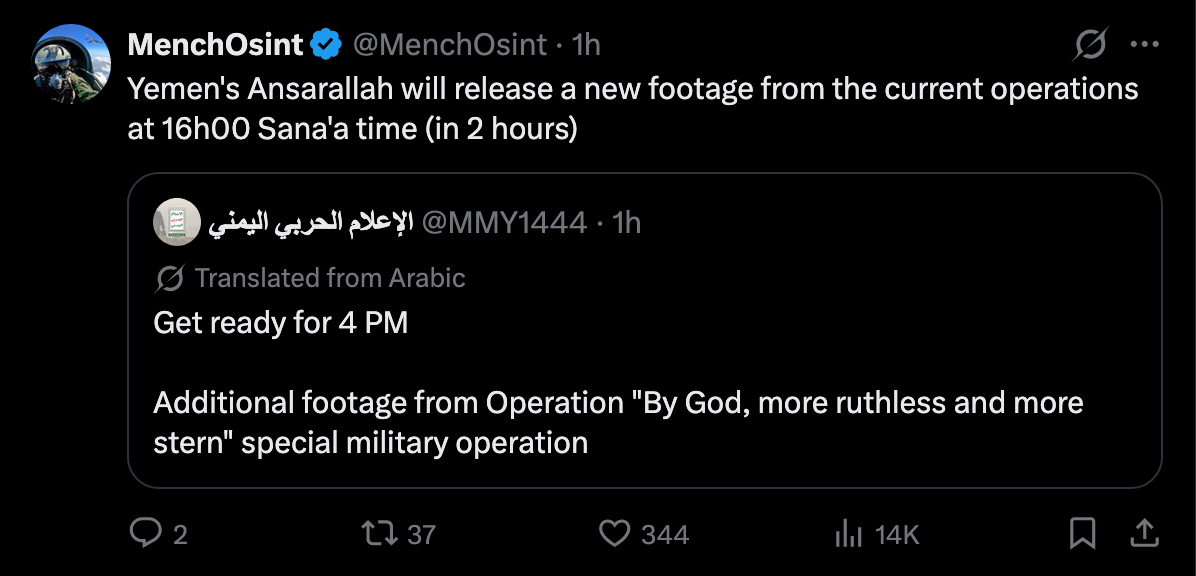1196x576 pixels.
Task: Click the quoted account's Arabic display name
Action: 311,223
